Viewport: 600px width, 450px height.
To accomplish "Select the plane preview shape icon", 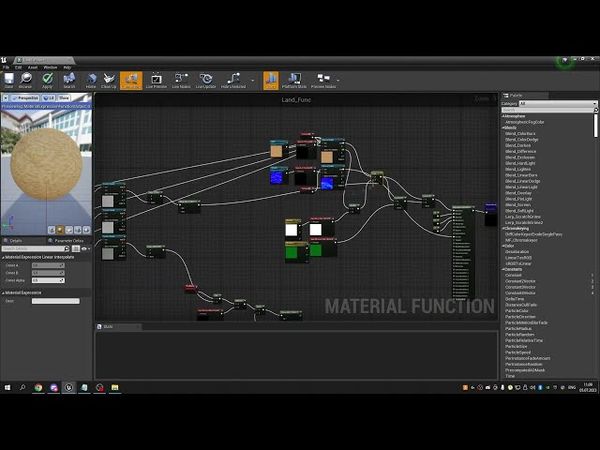I will [69, 230].
